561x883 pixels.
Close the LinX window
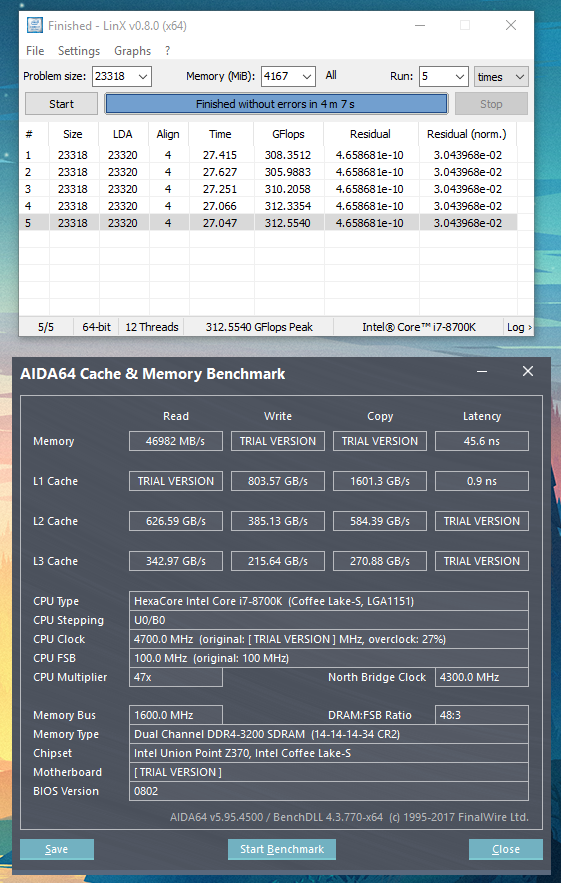(x=511, y=25)
